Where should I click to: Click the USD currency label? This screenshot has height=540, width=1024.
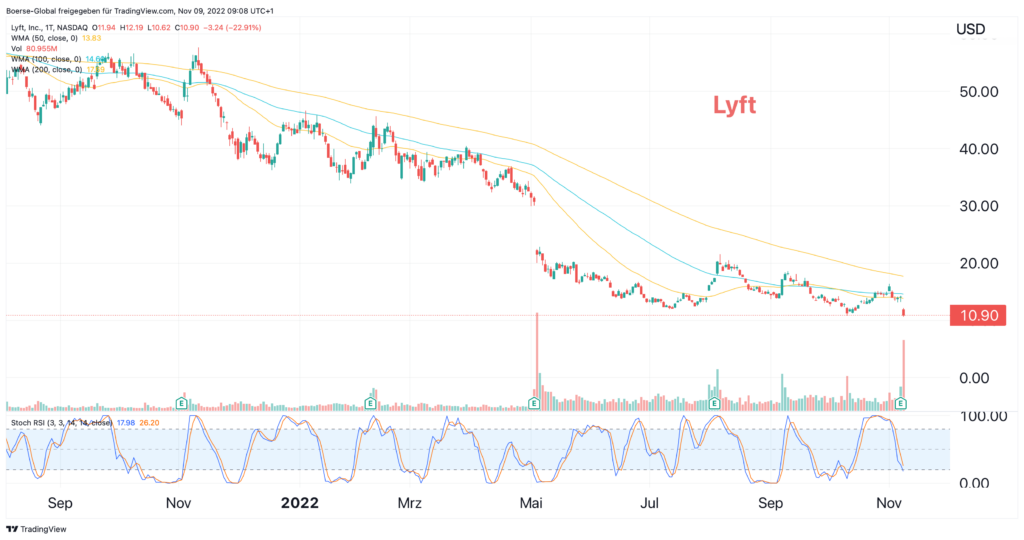970,29
